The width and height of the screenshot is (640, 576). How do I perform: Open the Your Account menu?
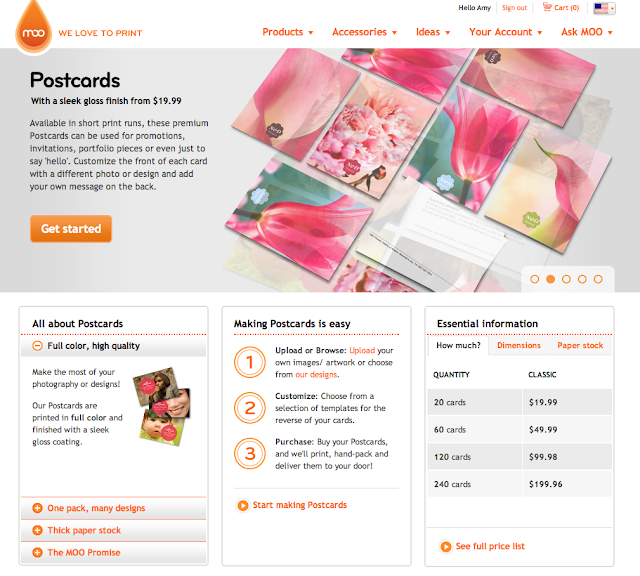(x=505, y=32)
